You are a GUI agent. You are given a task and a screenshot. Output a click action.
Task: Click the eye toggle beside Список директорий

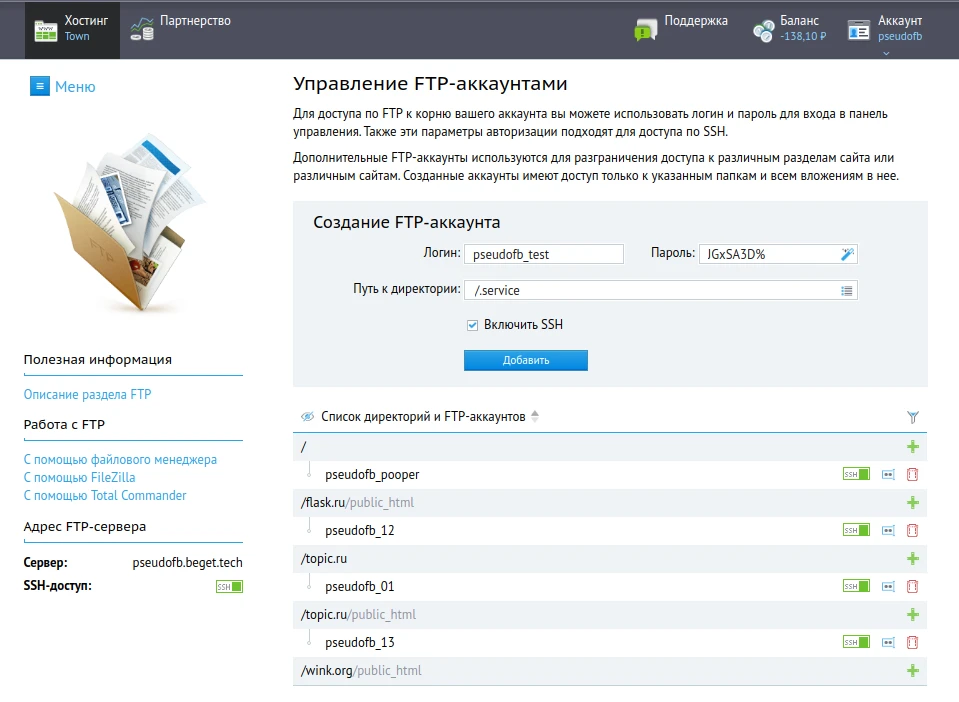click(x=308, y=415)
